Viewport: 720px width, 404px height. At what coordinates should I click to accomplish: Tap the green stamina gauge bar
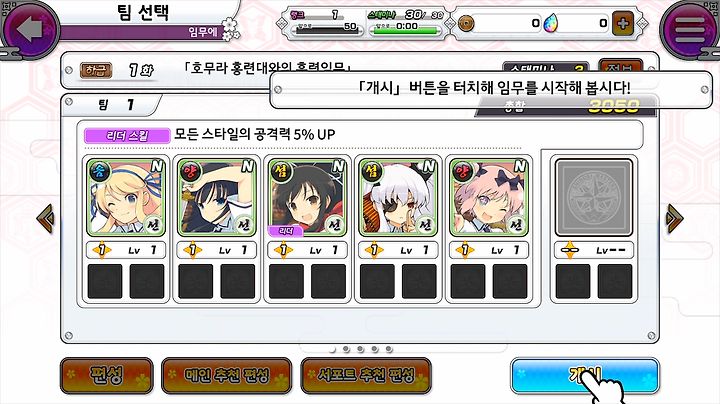405,32
